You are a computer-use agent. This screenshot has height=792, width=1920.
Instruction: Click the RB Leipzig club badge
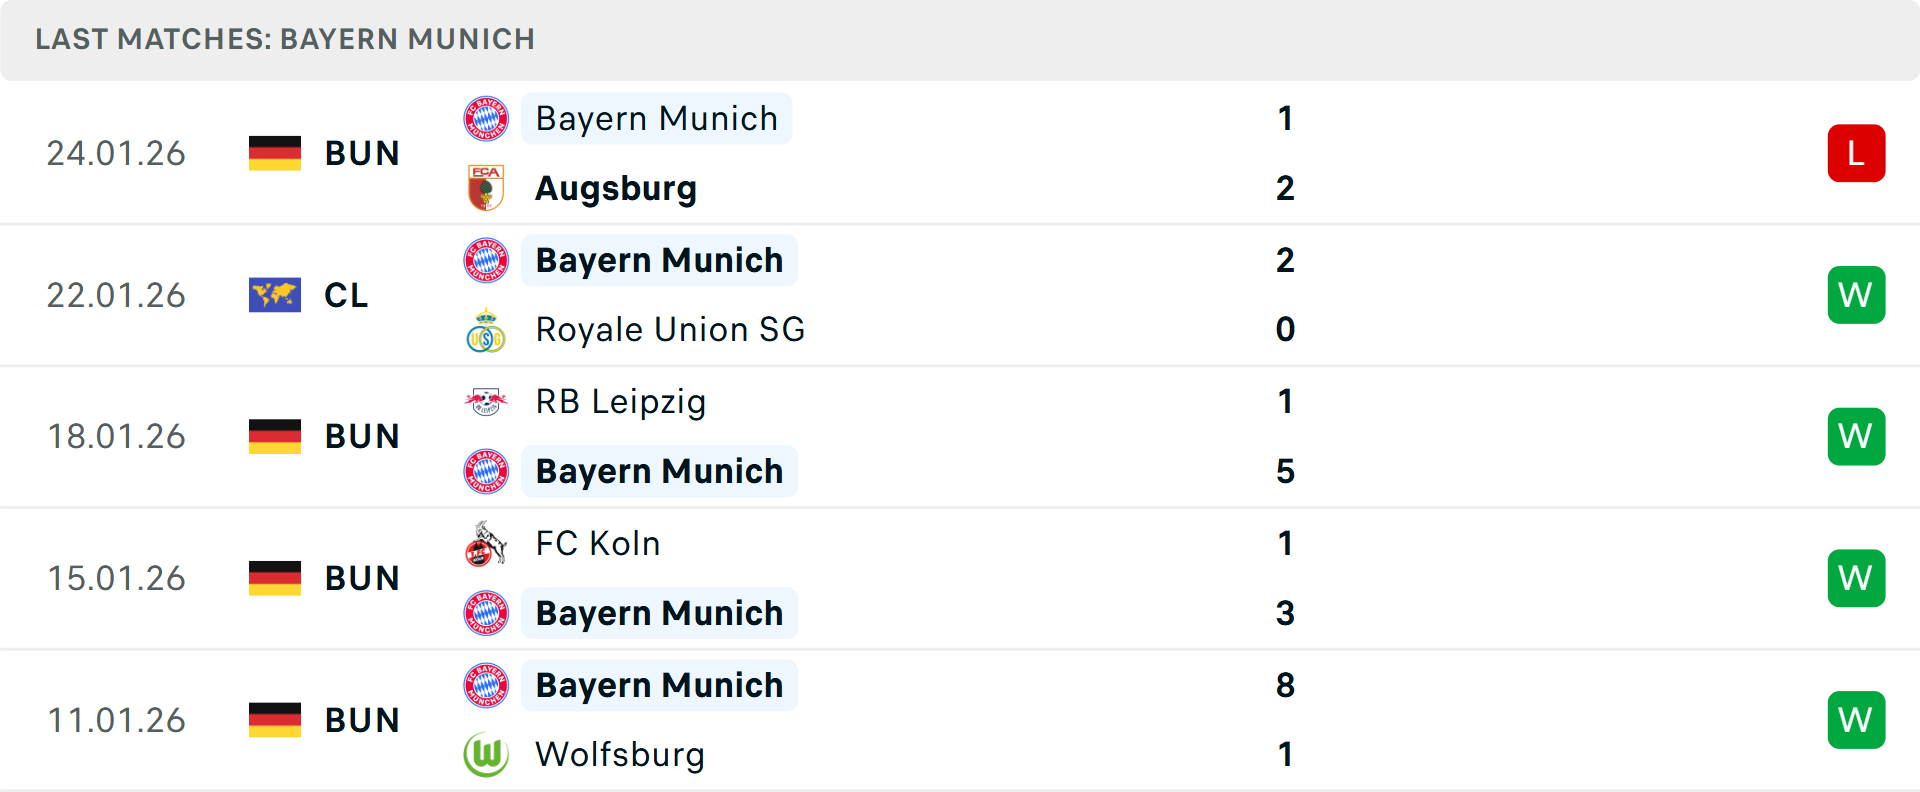(486, 401)
